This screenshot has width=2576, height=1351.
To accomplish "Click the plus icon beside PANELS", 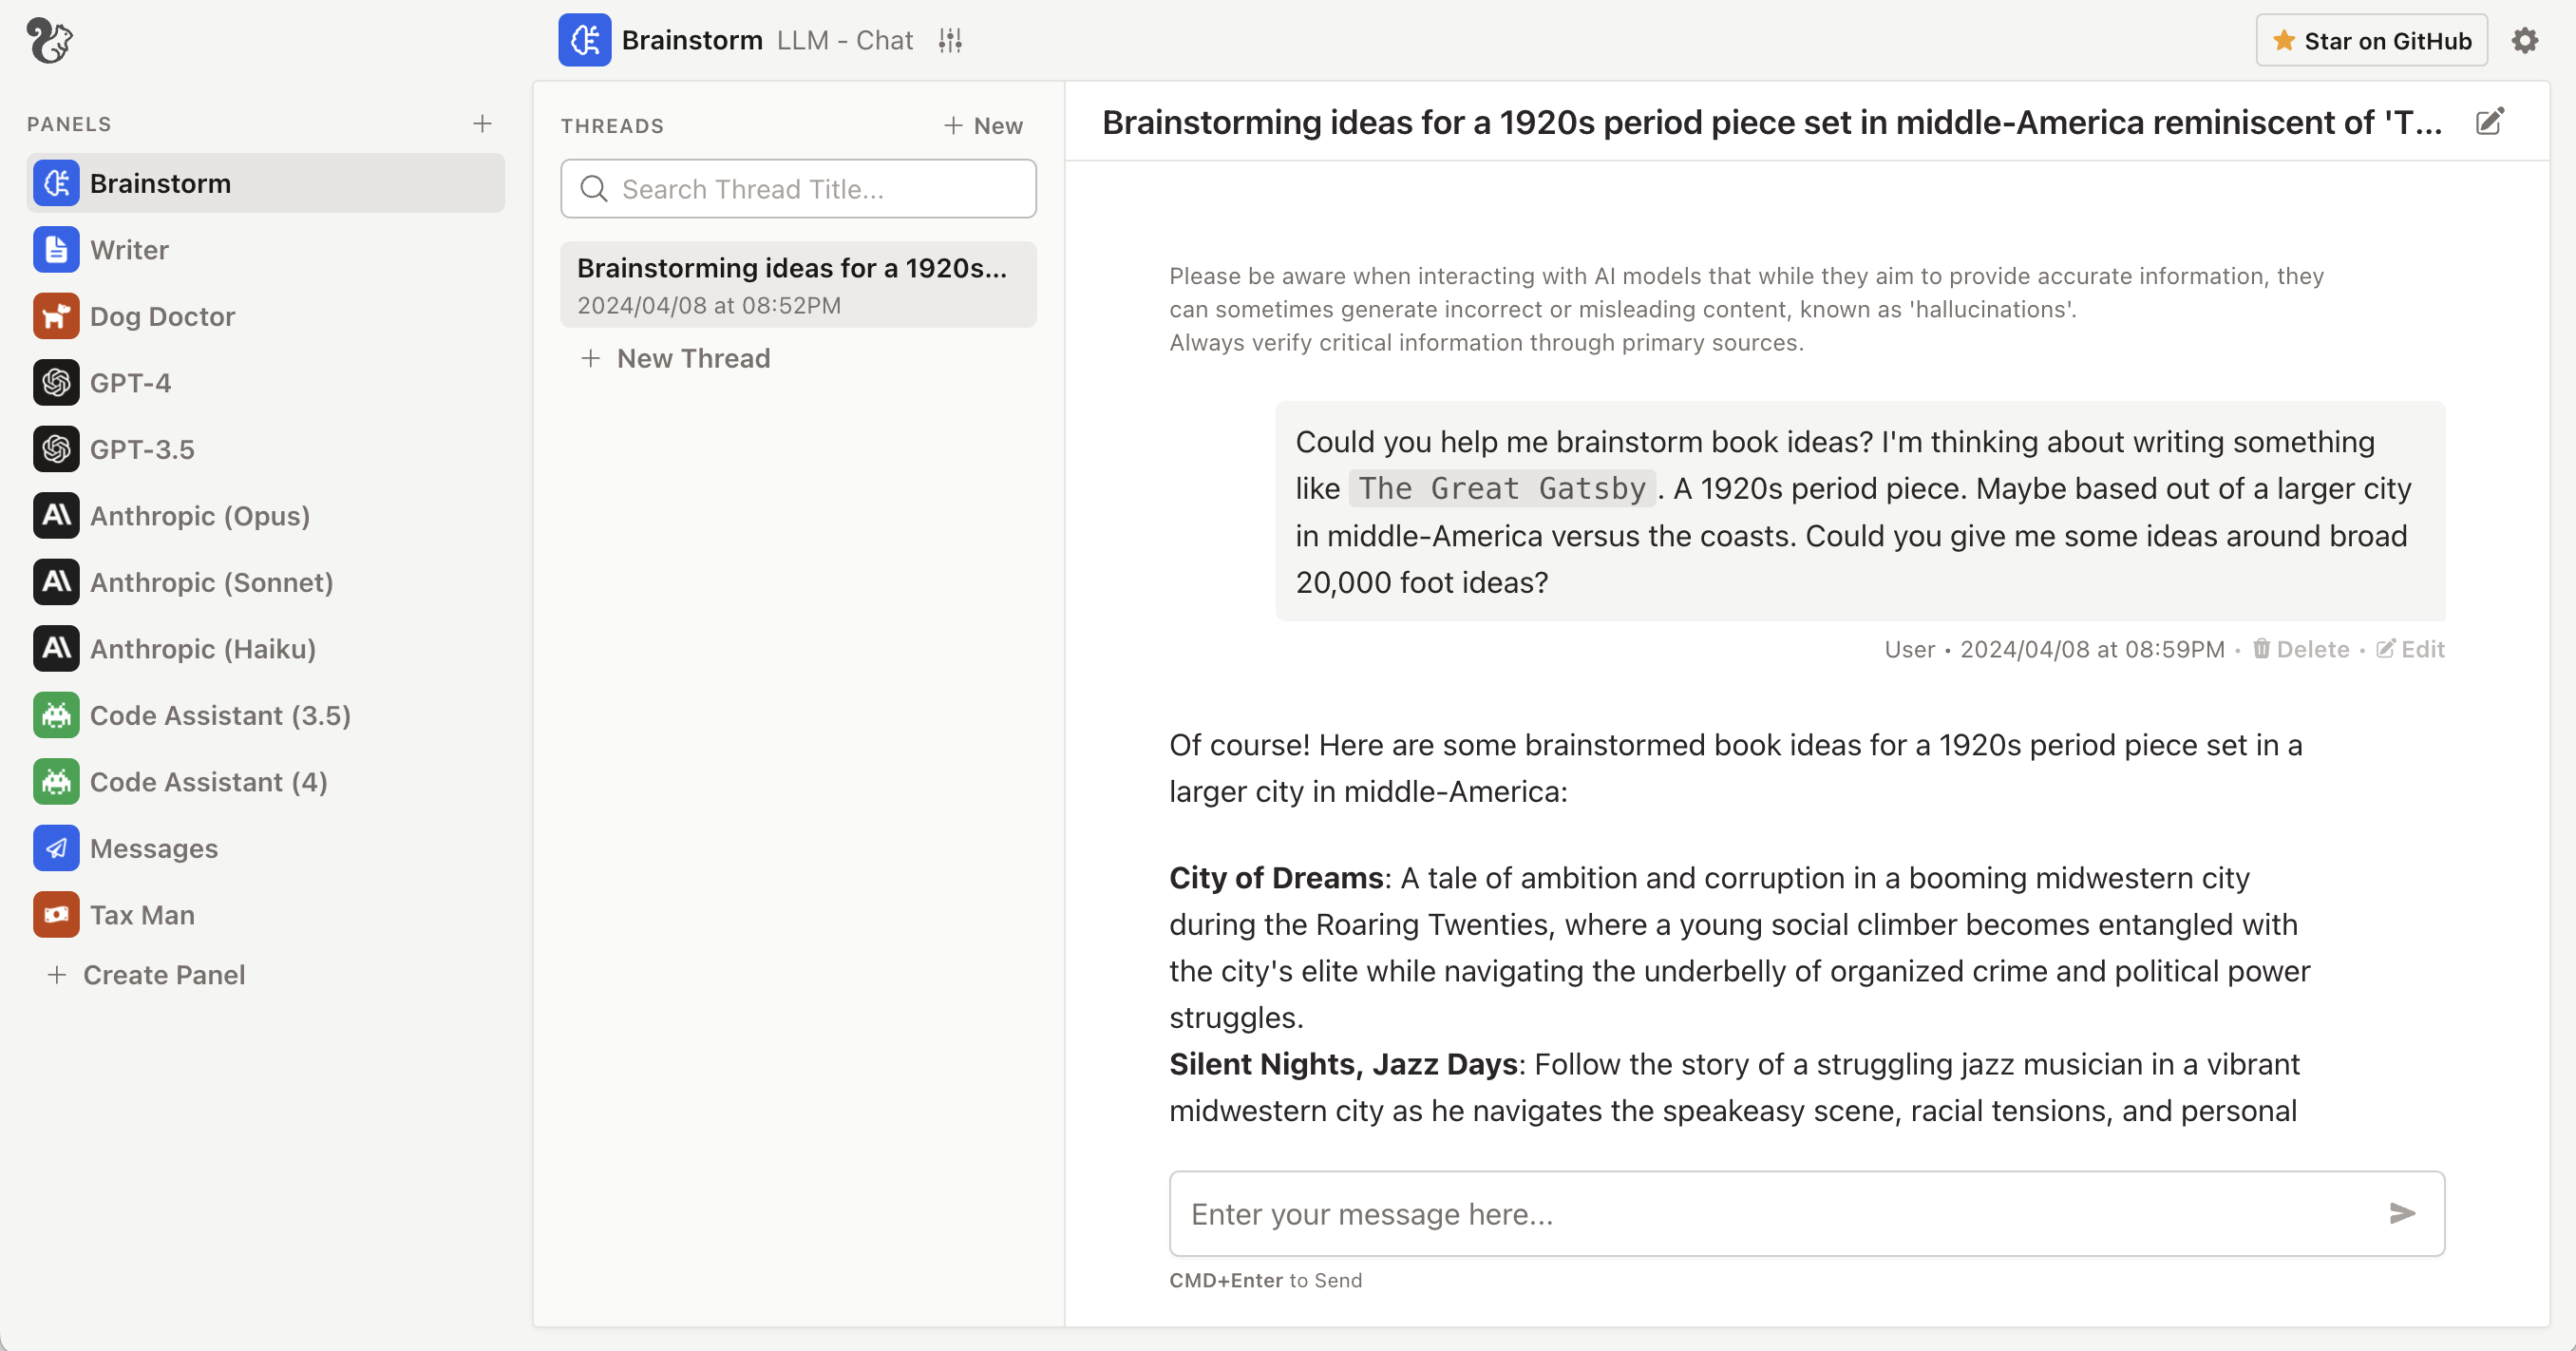I will [x=482, y=123].
